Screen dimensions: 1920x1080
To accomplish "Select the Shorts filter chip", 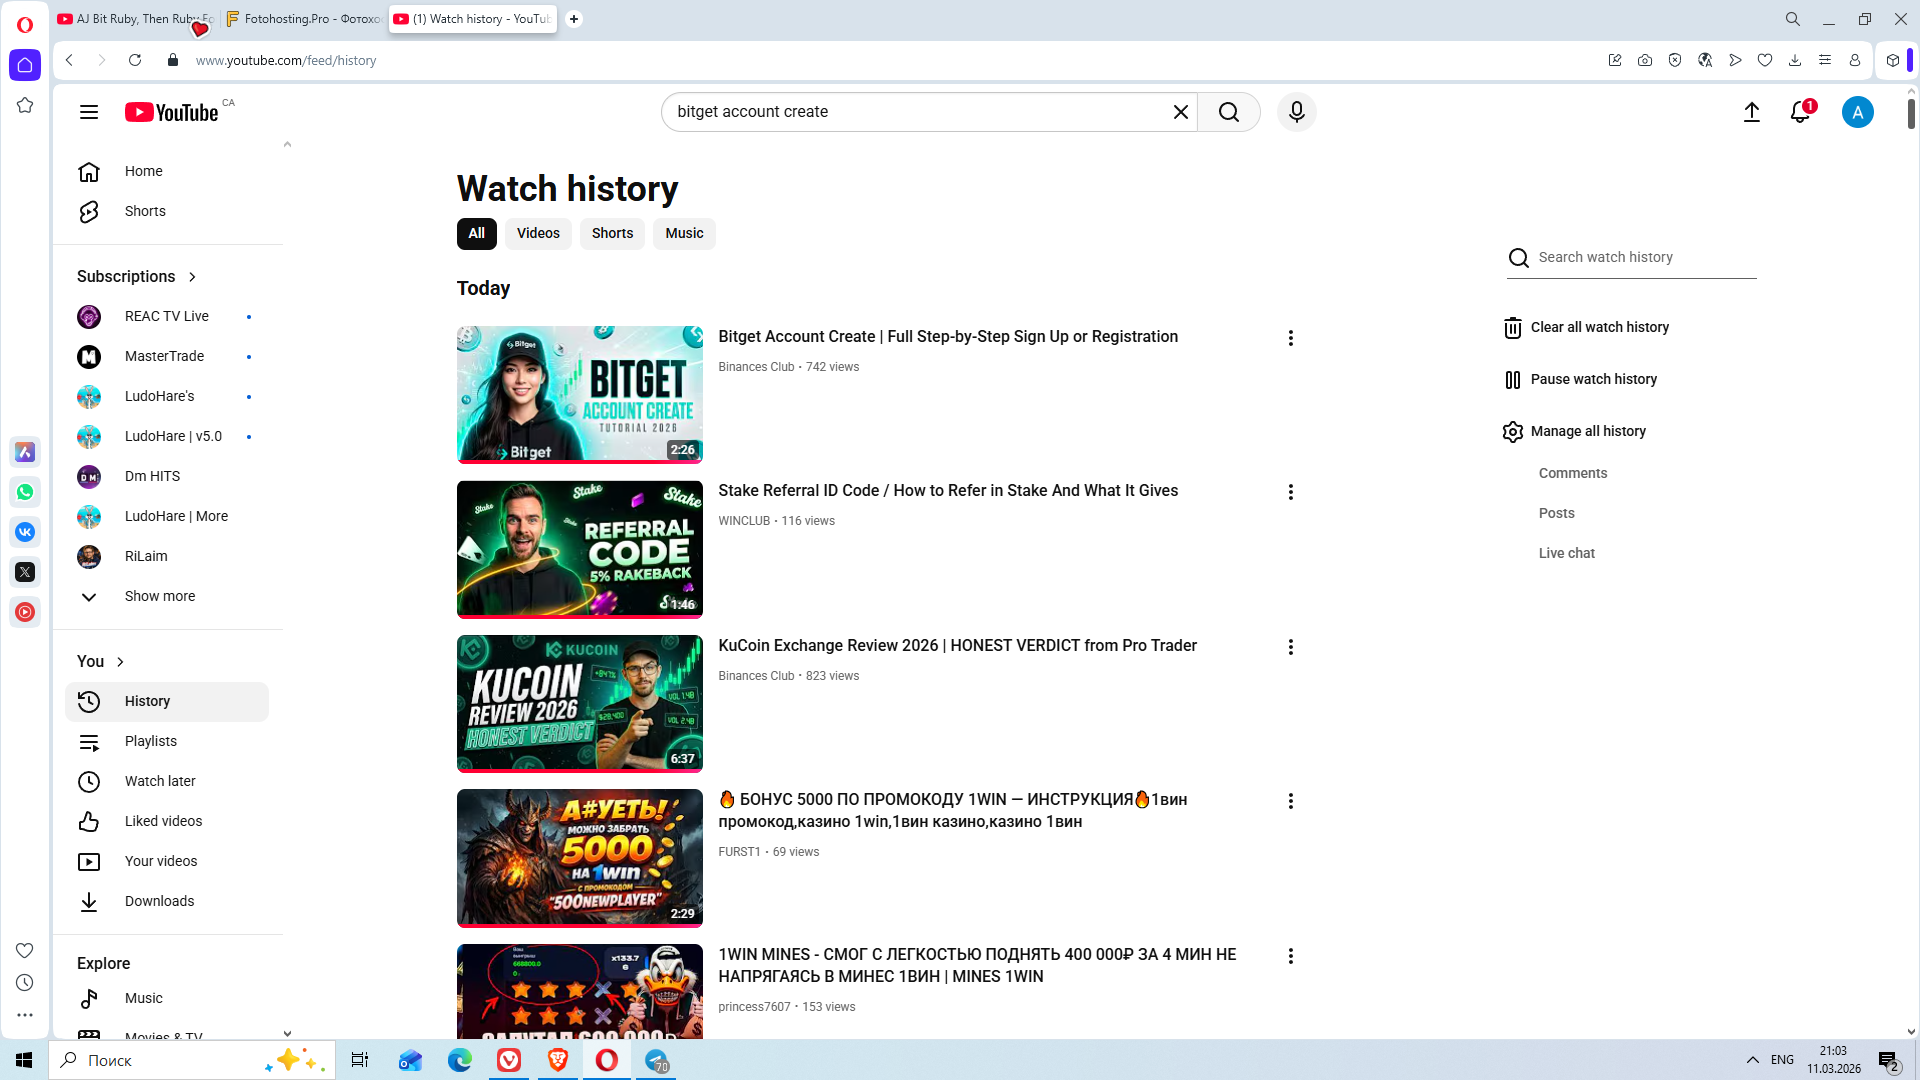I will 612,233.
